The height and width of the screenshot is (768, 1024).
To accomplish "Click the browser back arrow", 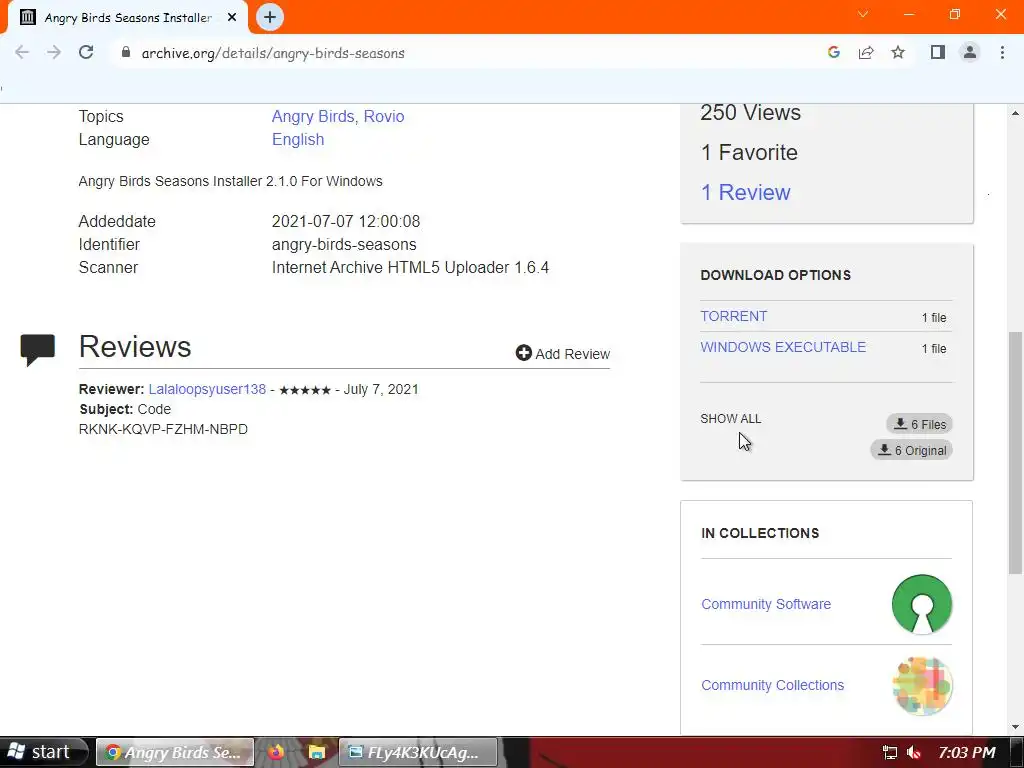I will point(22,53).
